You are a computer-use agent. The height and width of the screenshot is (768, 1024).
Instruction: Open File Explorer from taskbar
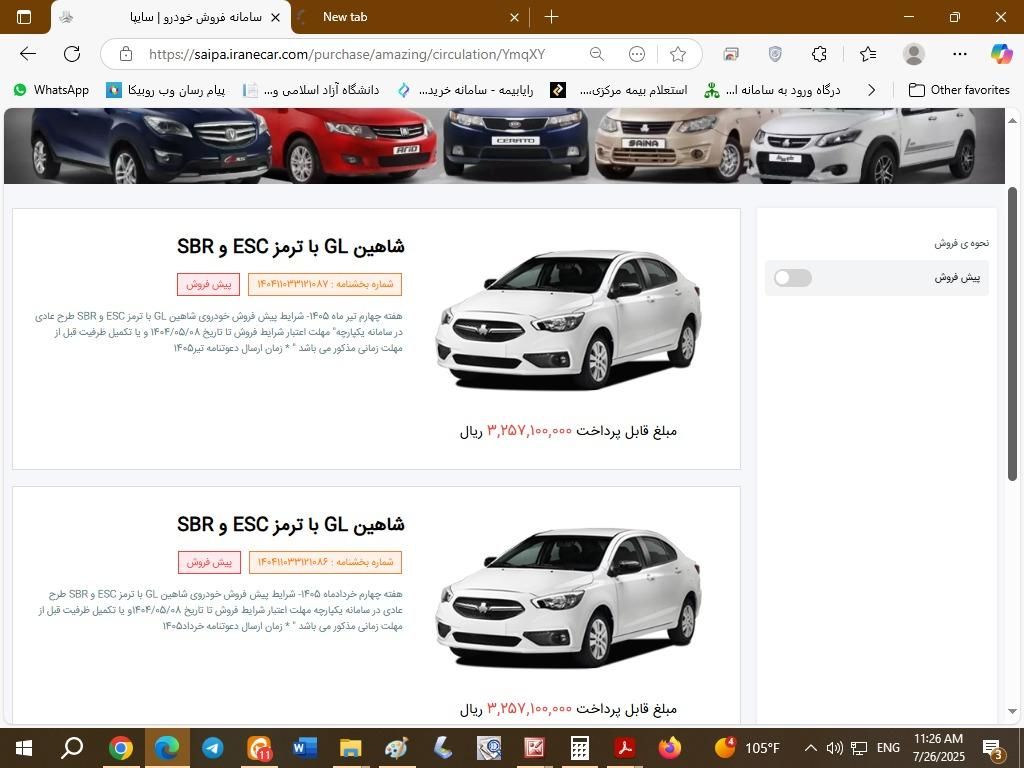pos(350,748)
